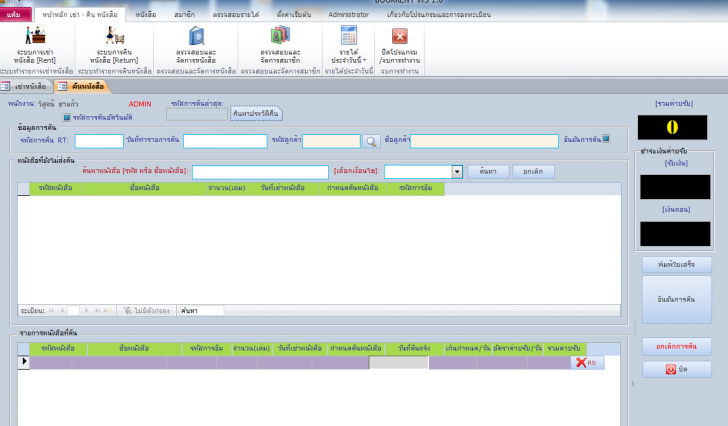The width and height of the screenshot is (728, 426).
Task: Click the red power icon close button
Action: pyautogui.click(x=676, y=369)
